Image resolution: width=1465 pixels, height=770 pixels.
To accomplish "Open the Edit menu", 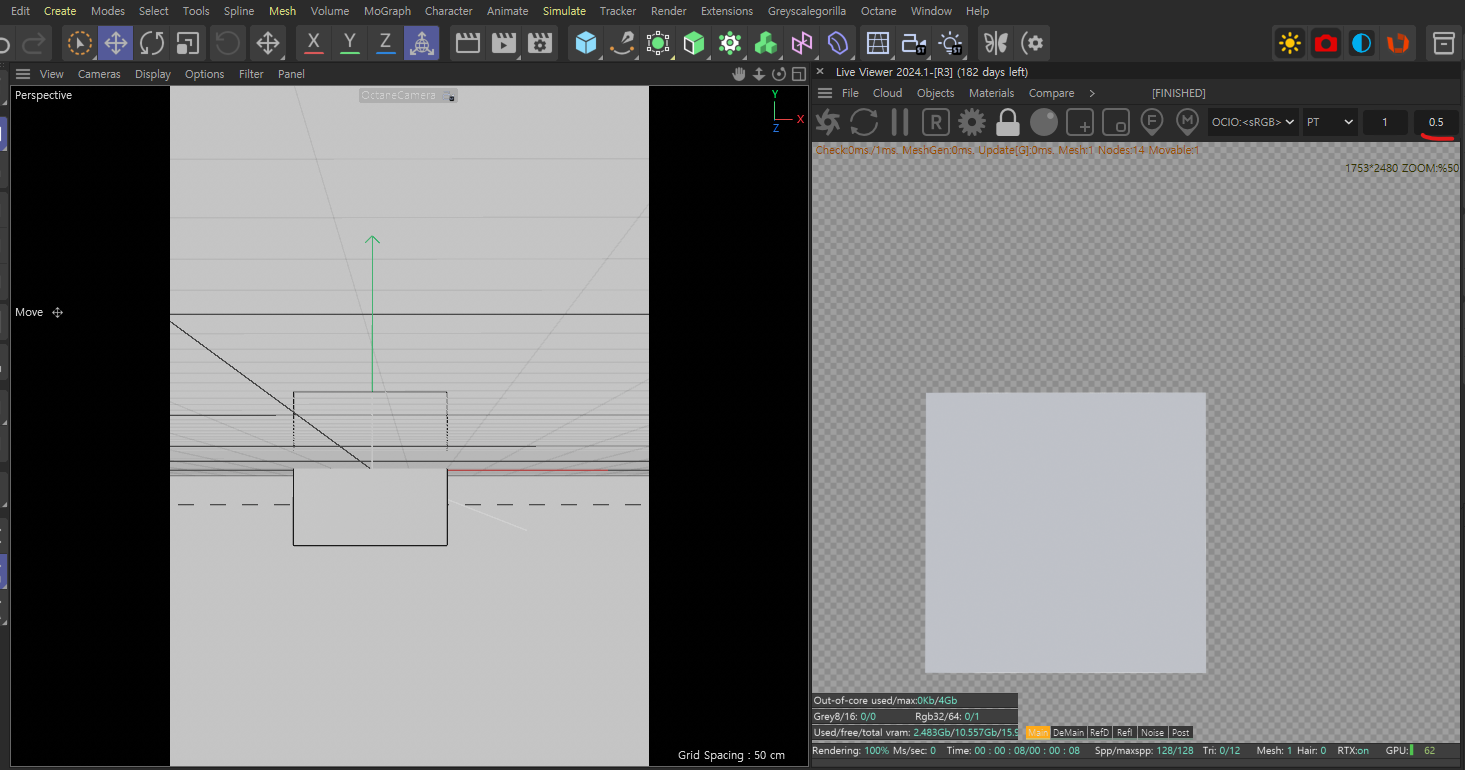I will coord(20,11).
